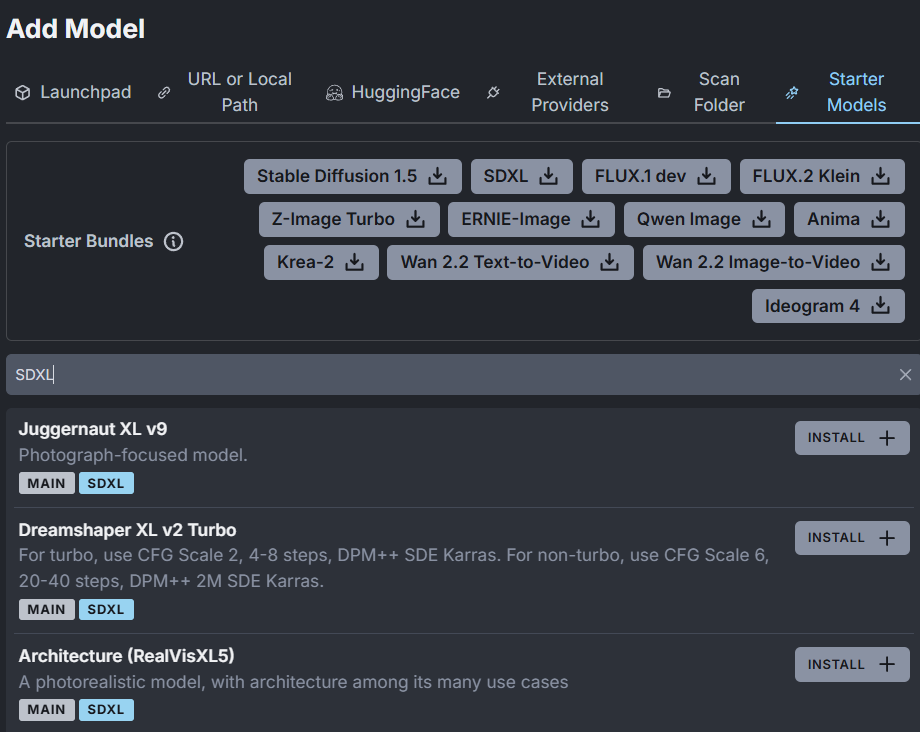Click the link icon beside URL or Local Path
Viewport: 920px width, 732px height.
(x=164, y=93)
